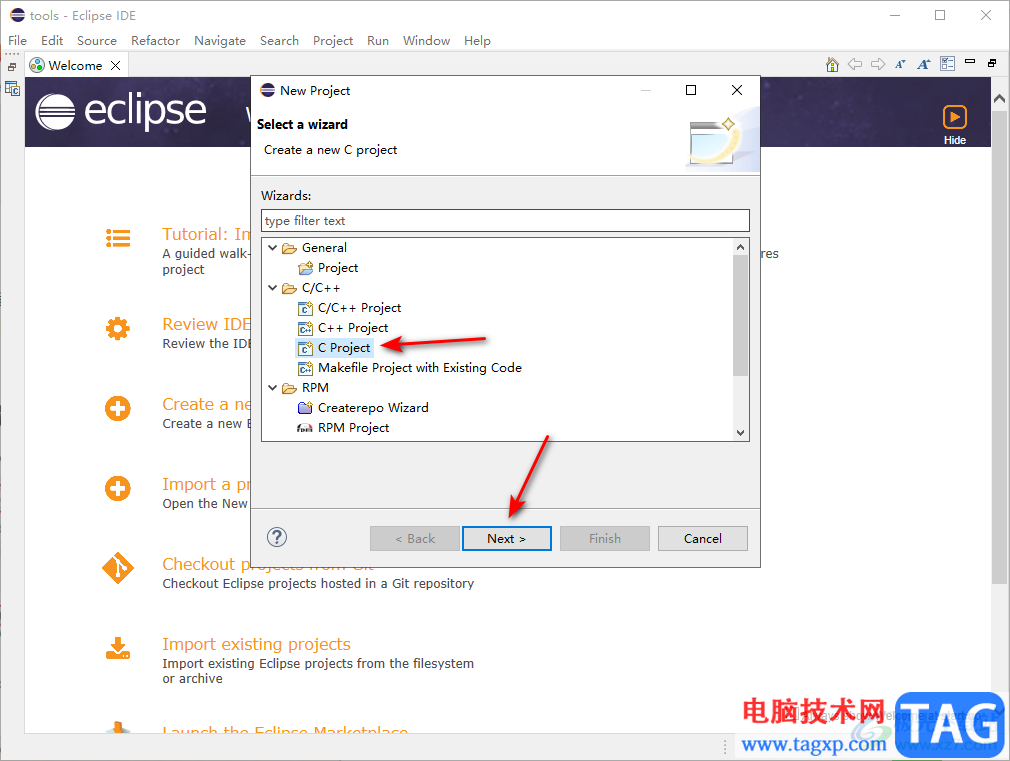This screenshot has height=761, width=1010.
Task: Click the C/C++ folder icon in wizard tree
Action: [290, 288]
